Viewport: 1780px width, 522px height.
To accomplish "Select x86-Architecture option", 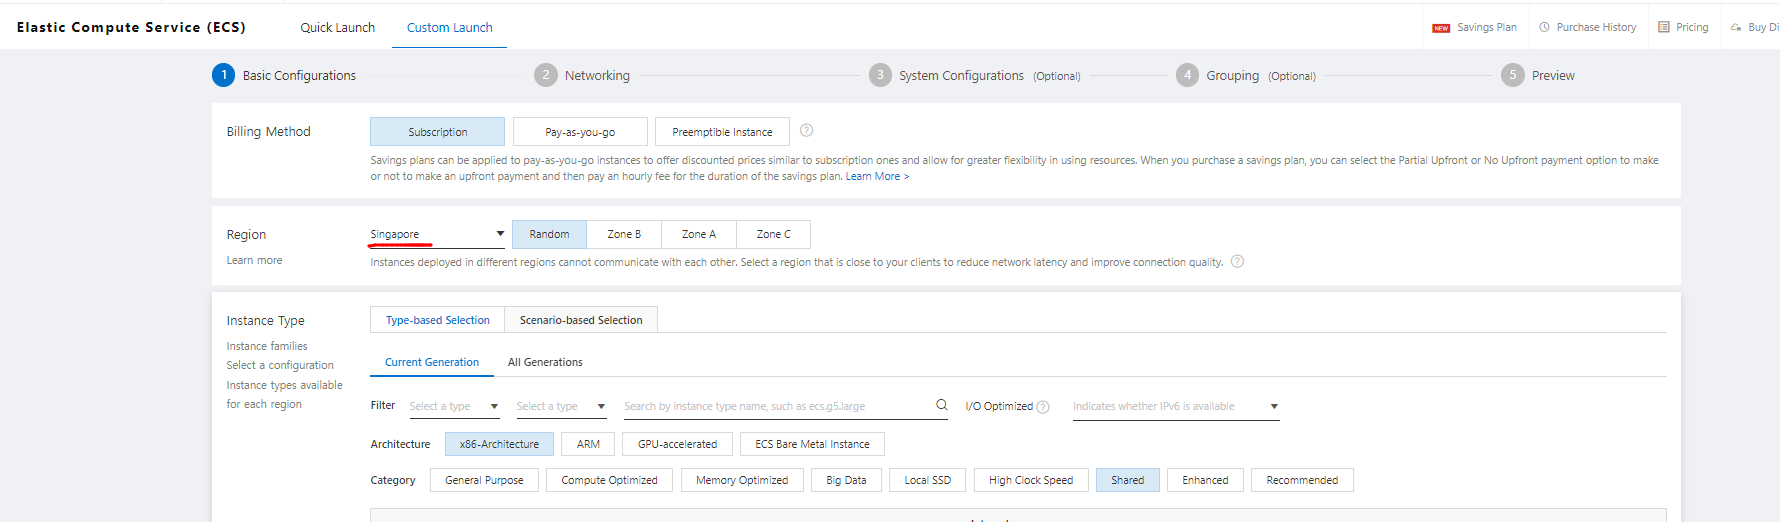I will click(499, 444).
